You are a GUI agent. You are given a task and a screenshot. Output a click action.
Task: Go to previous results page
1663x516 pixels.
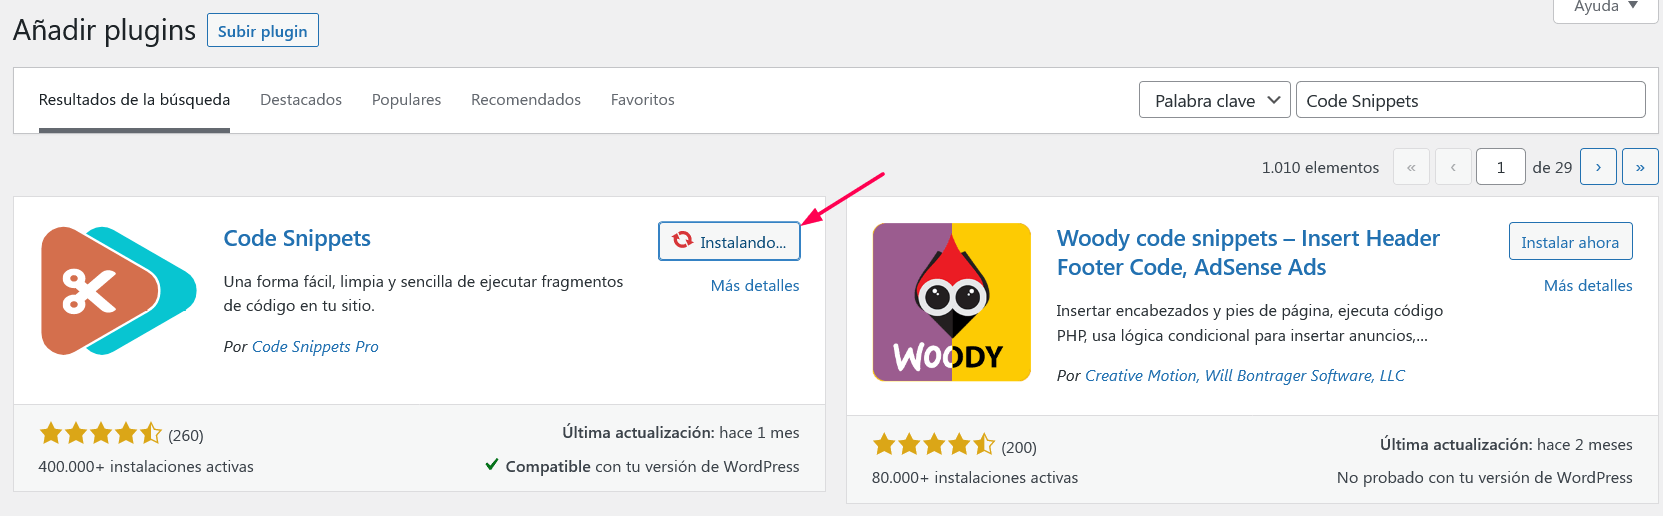1453,167
